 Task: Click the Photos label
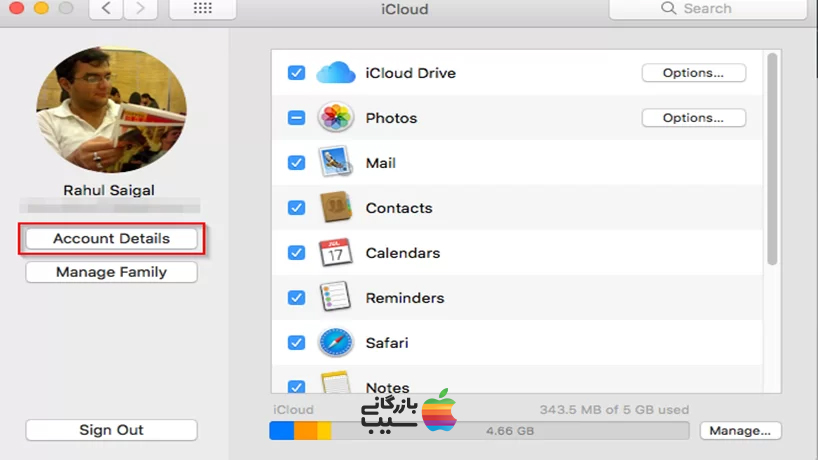click(391, 118)
